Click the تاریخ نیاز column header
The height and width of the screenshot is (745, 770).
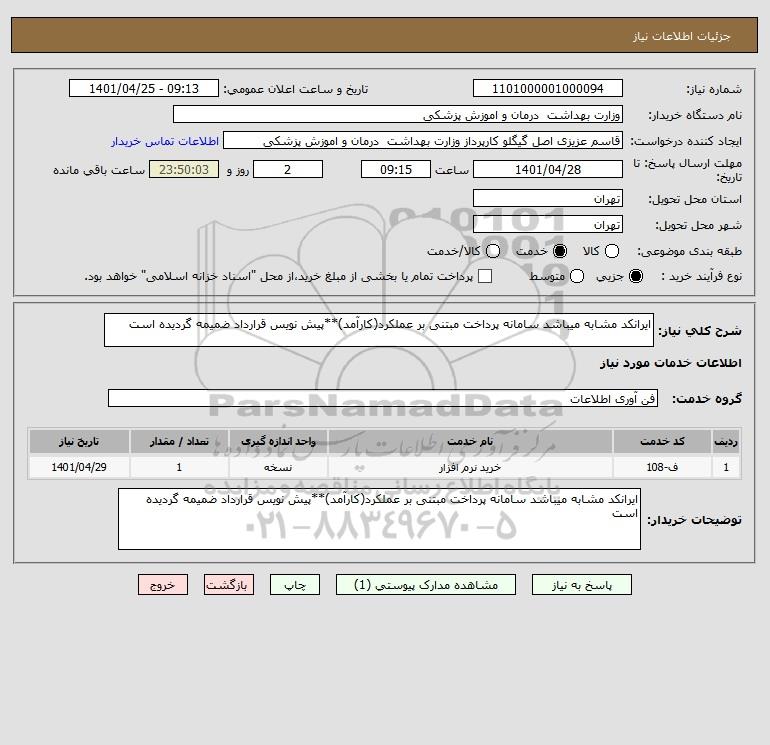[x=79, y=441]
